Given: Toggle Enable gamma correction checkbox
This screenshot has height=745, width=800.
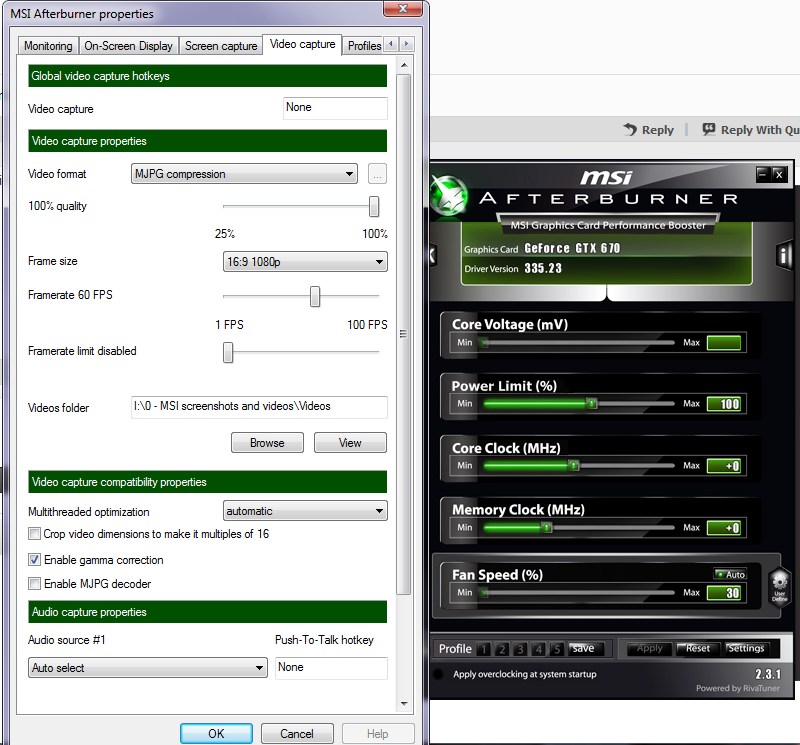Looking at the screenshot, I should (x=34, y=560).
